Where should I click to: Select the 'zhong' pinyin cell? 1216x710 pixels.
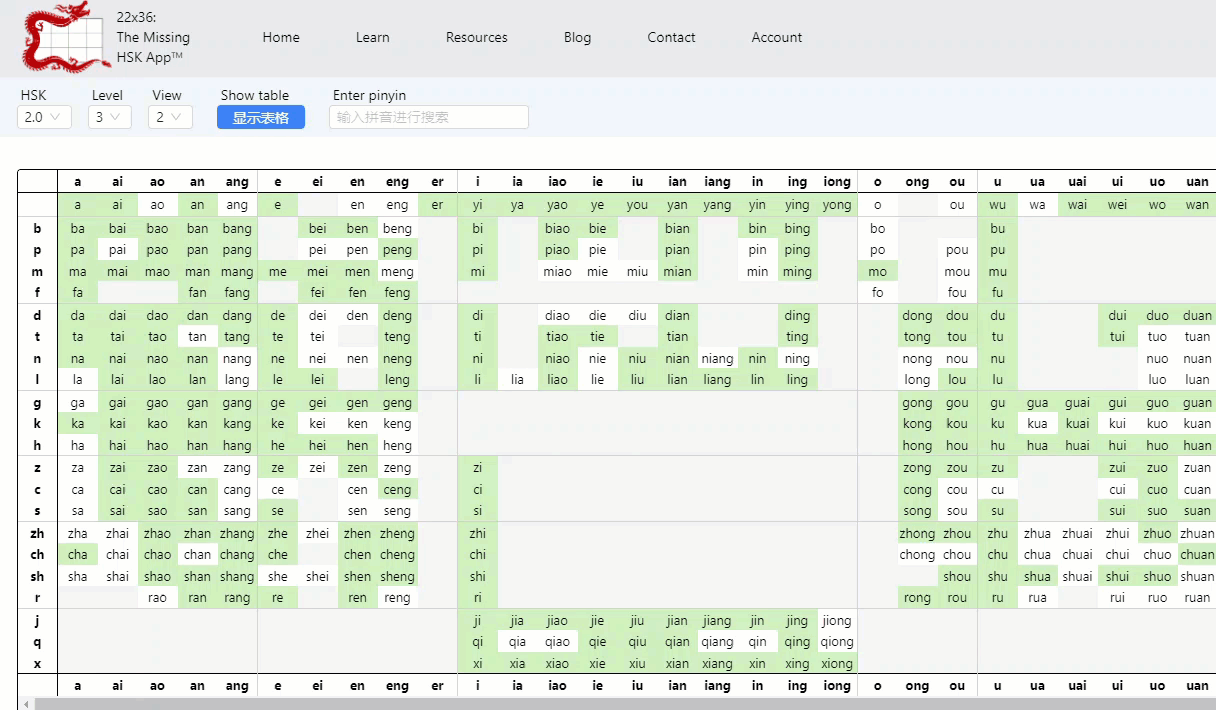tap(917, 533)
